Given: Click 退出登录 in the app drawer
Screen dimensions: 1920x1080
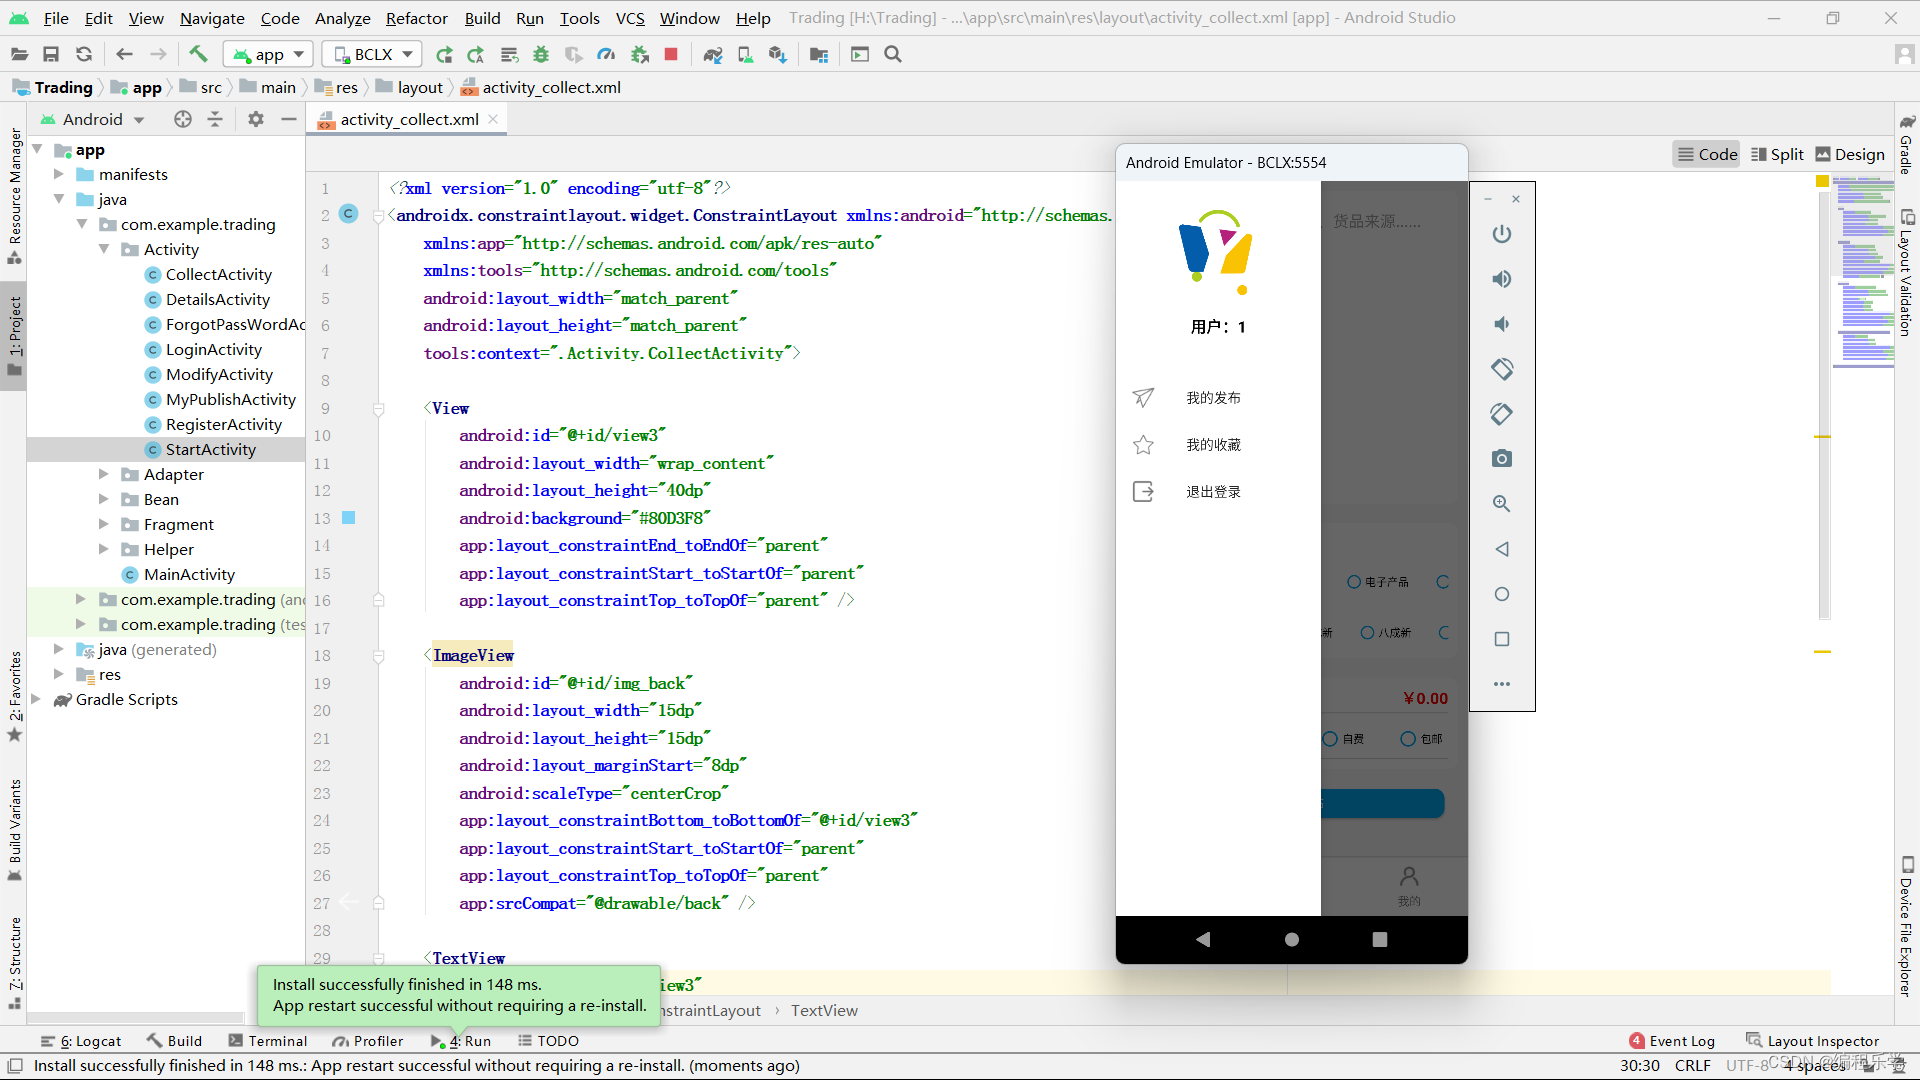Looking at the screenshot, I should click(1213, 492).
